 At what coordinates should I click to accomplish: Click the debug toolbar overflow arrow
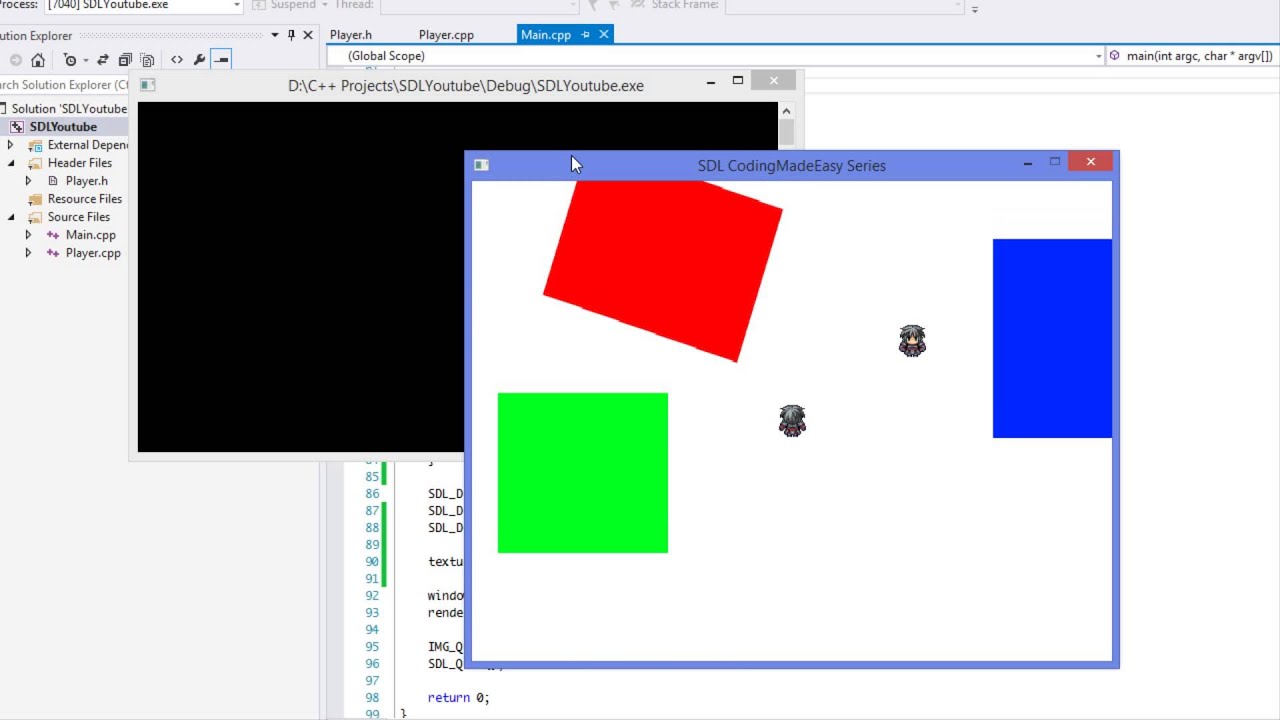[x=975, y=9]
